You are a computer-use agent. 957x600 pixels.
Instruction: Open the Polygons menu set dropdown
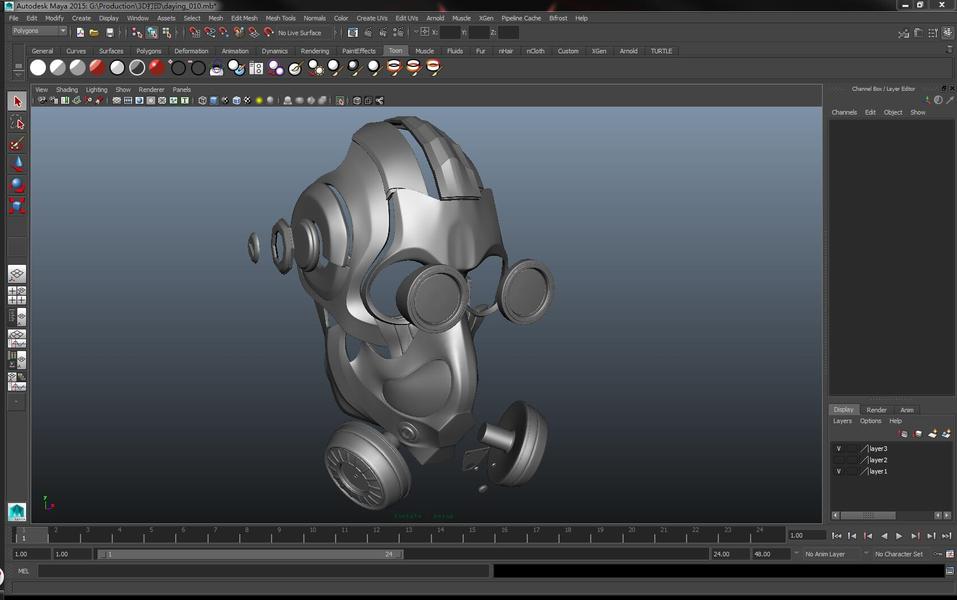39,31
